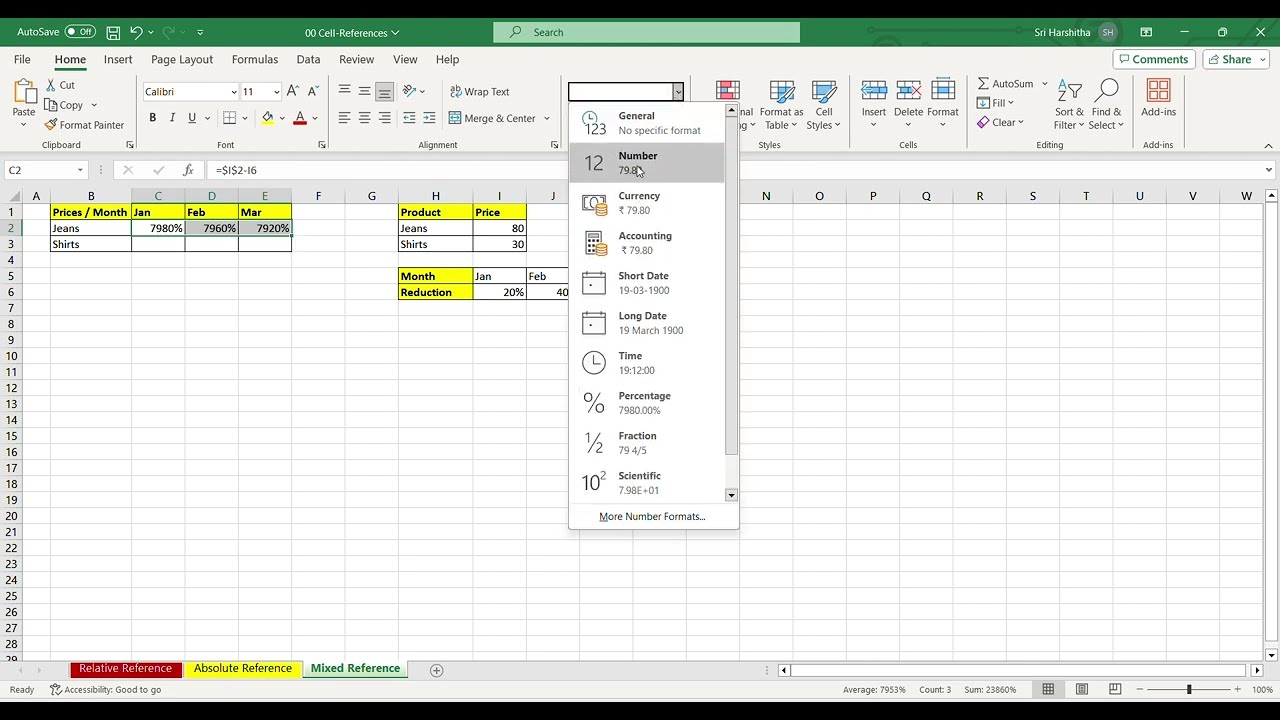Click the zoom slider handle
The width and height of the screenshot is (1280, 720).
[x=1189, y=689]
